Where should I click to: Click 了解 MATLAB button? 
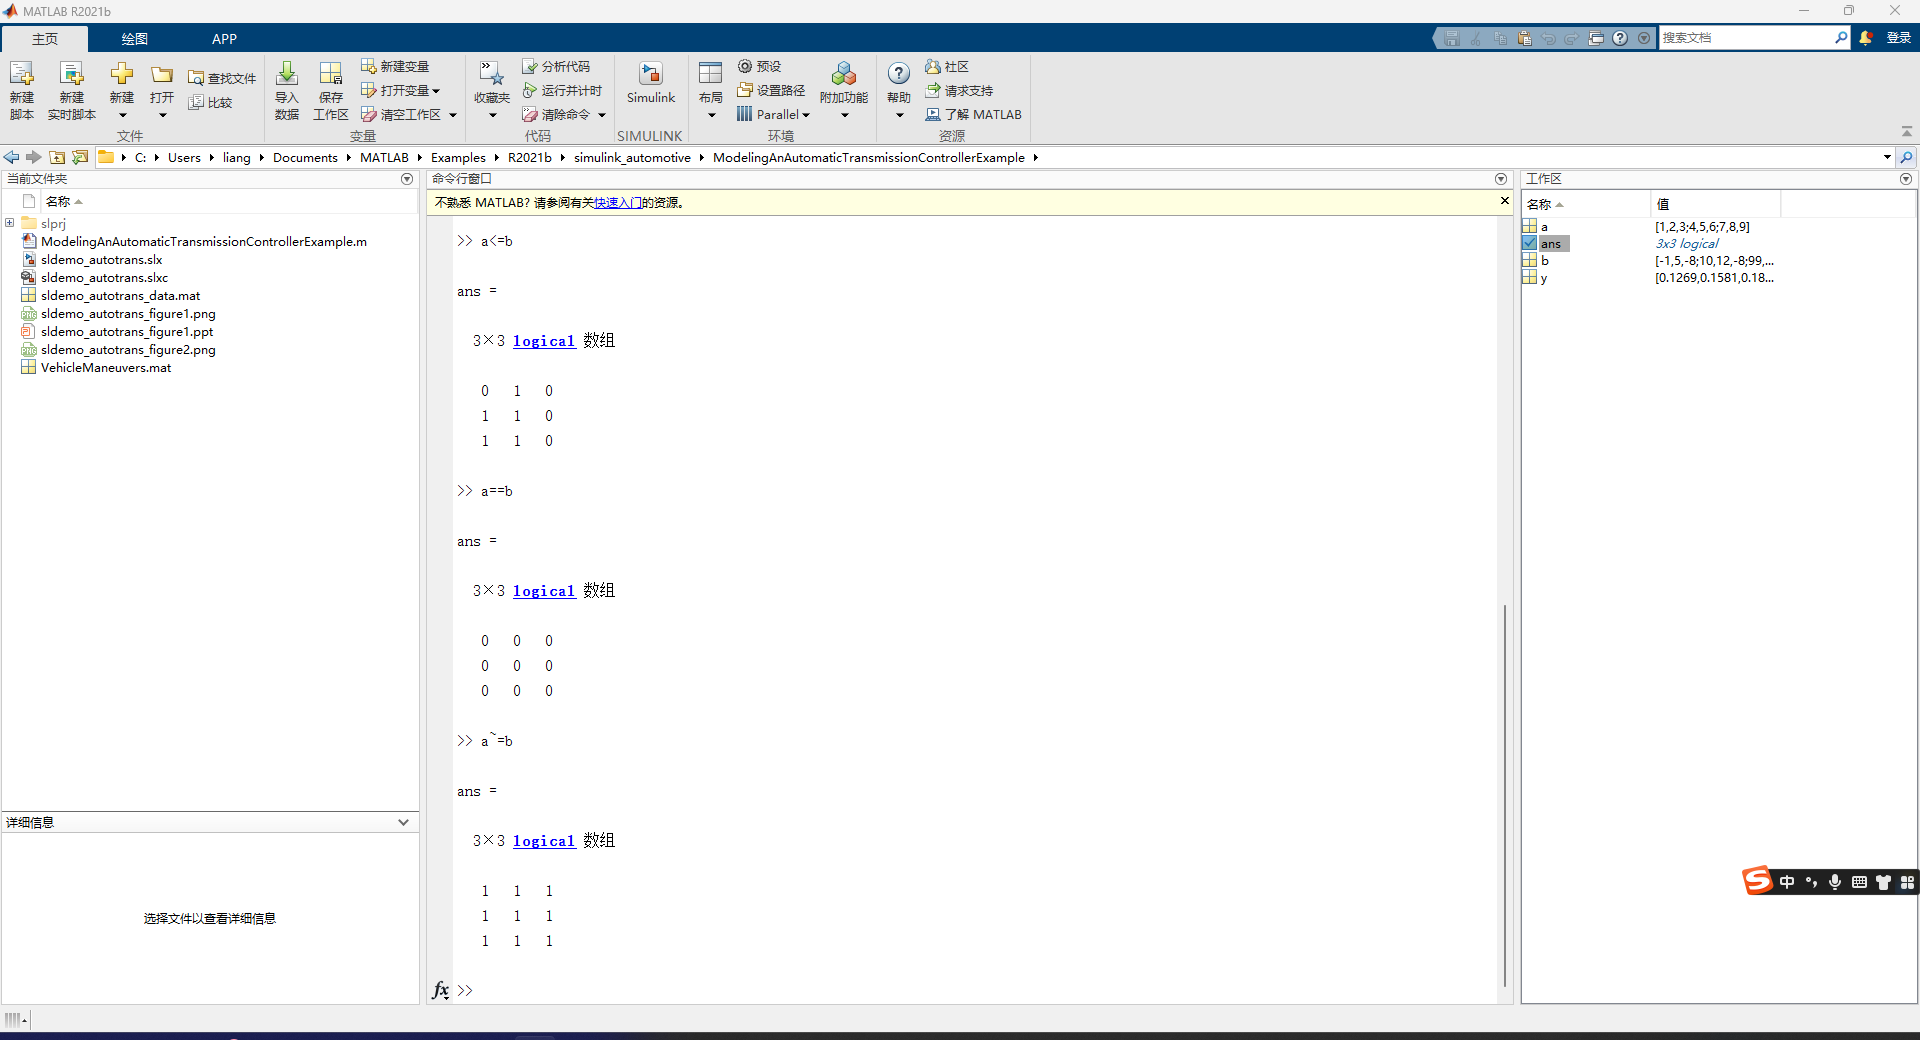(x=974, y=114)
